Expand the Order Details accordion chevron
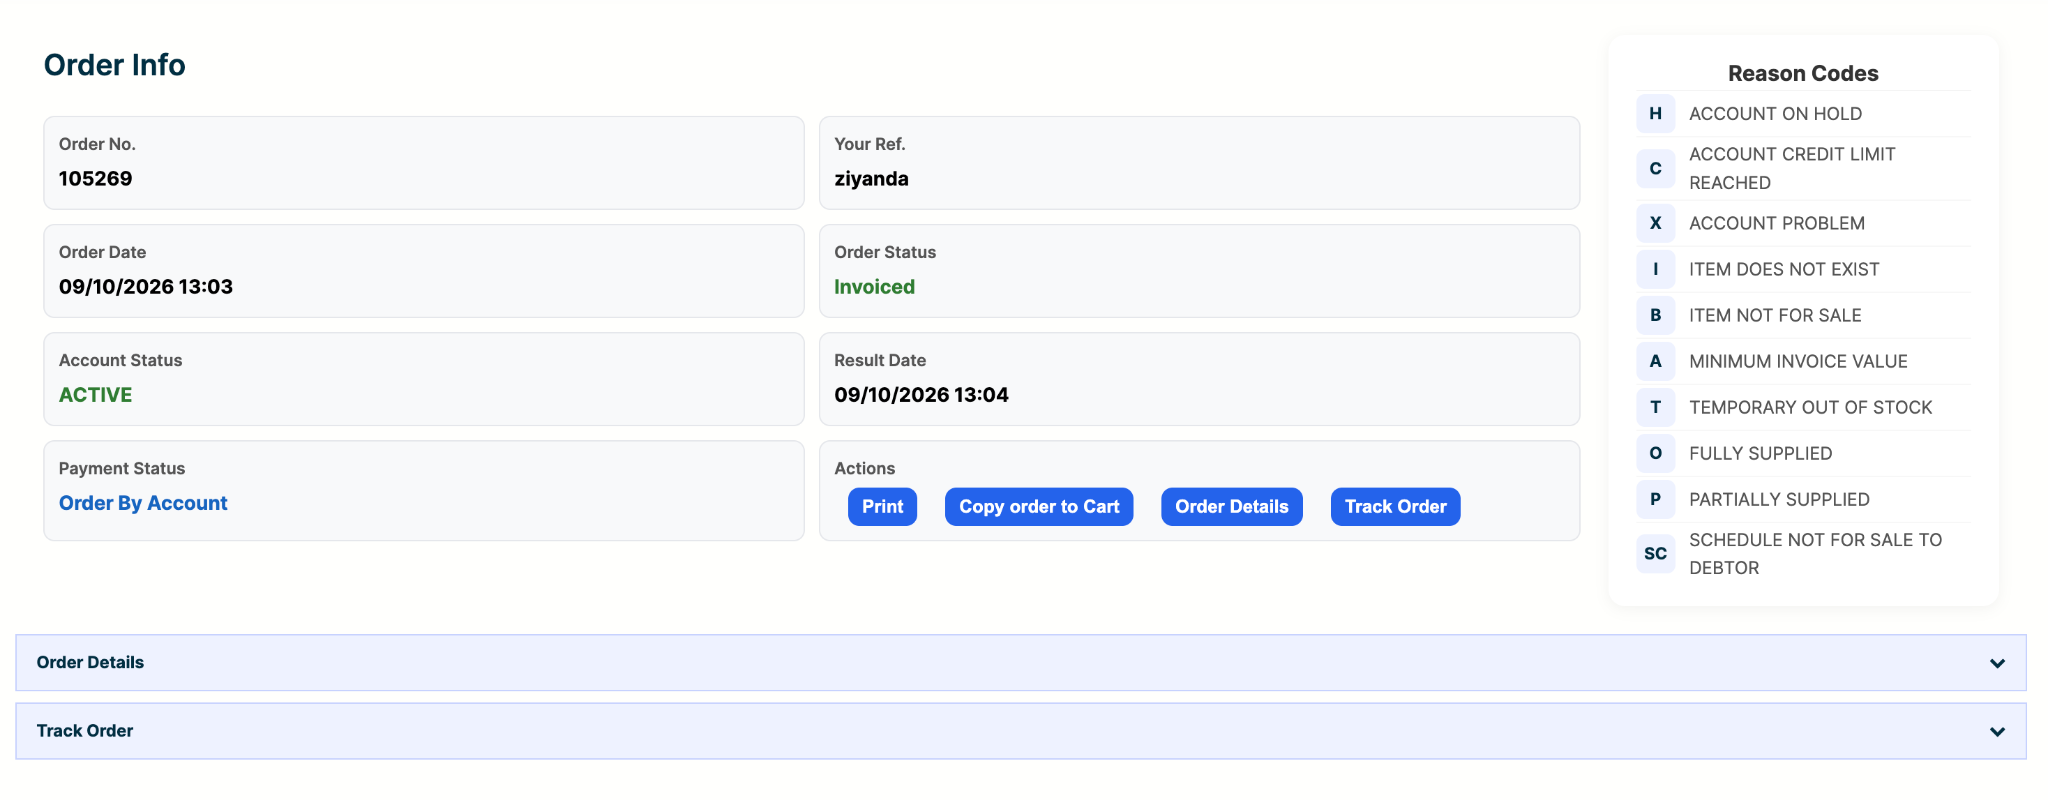The height and width of the screenshot is (800, 2048). point(1997,663)
